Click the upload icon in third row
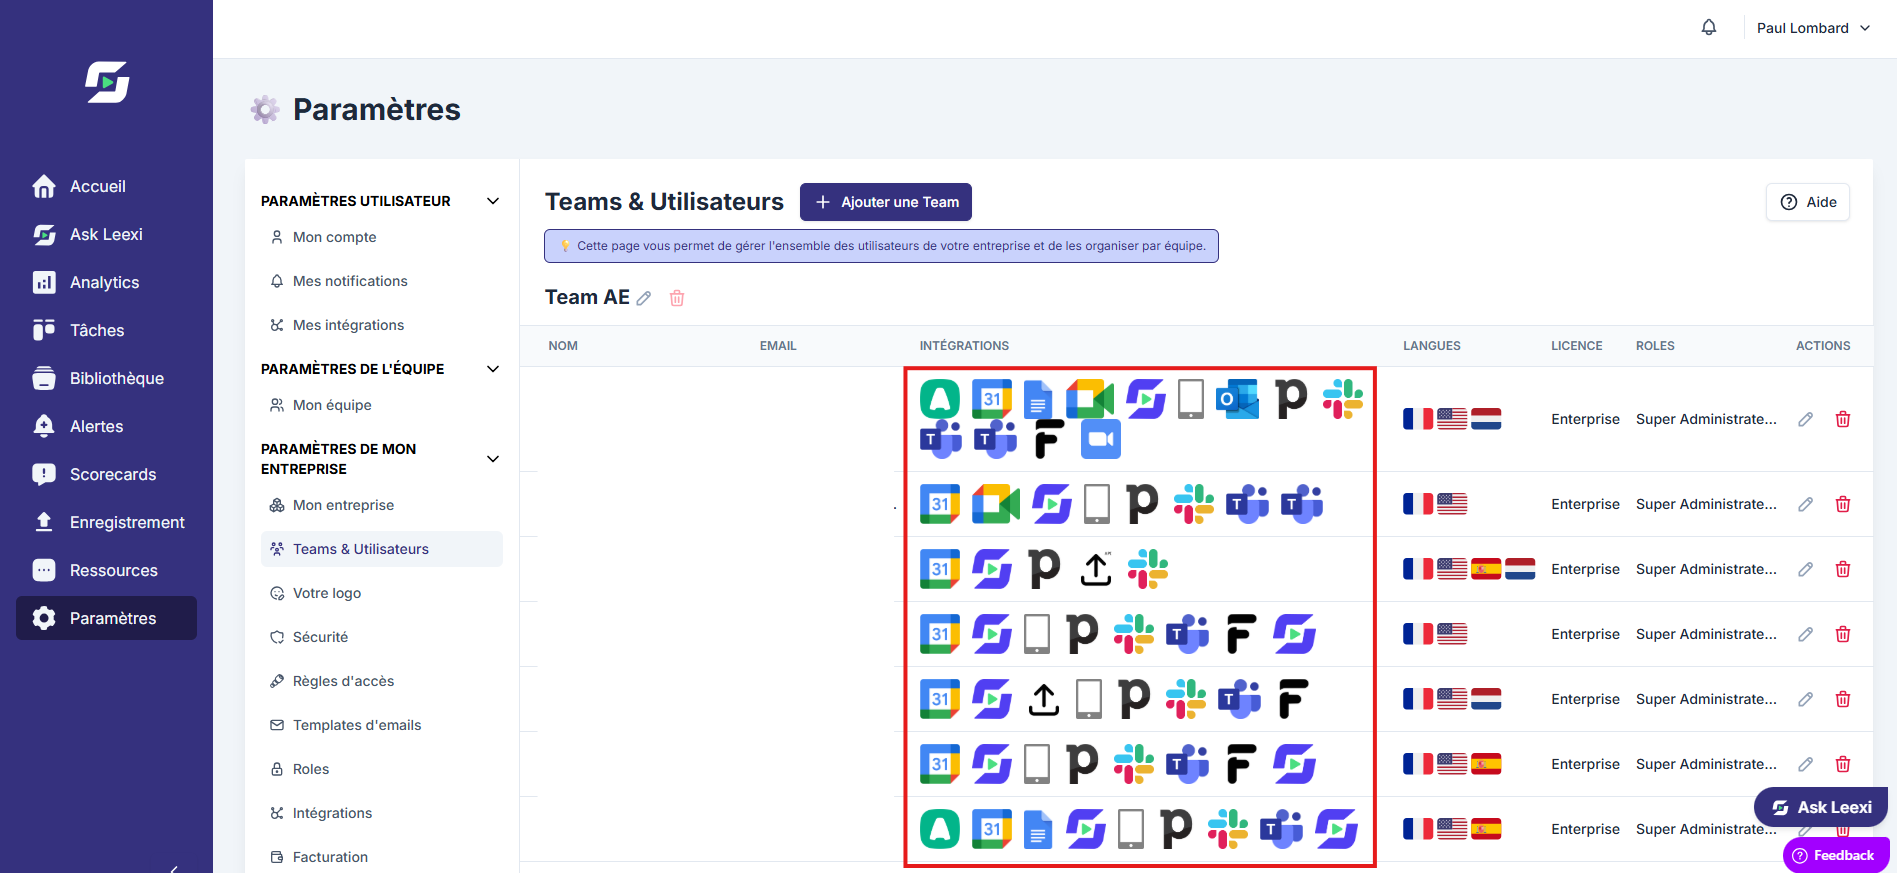The width and height of the screenshot is (1897, 873). [x=1096, y=569]
